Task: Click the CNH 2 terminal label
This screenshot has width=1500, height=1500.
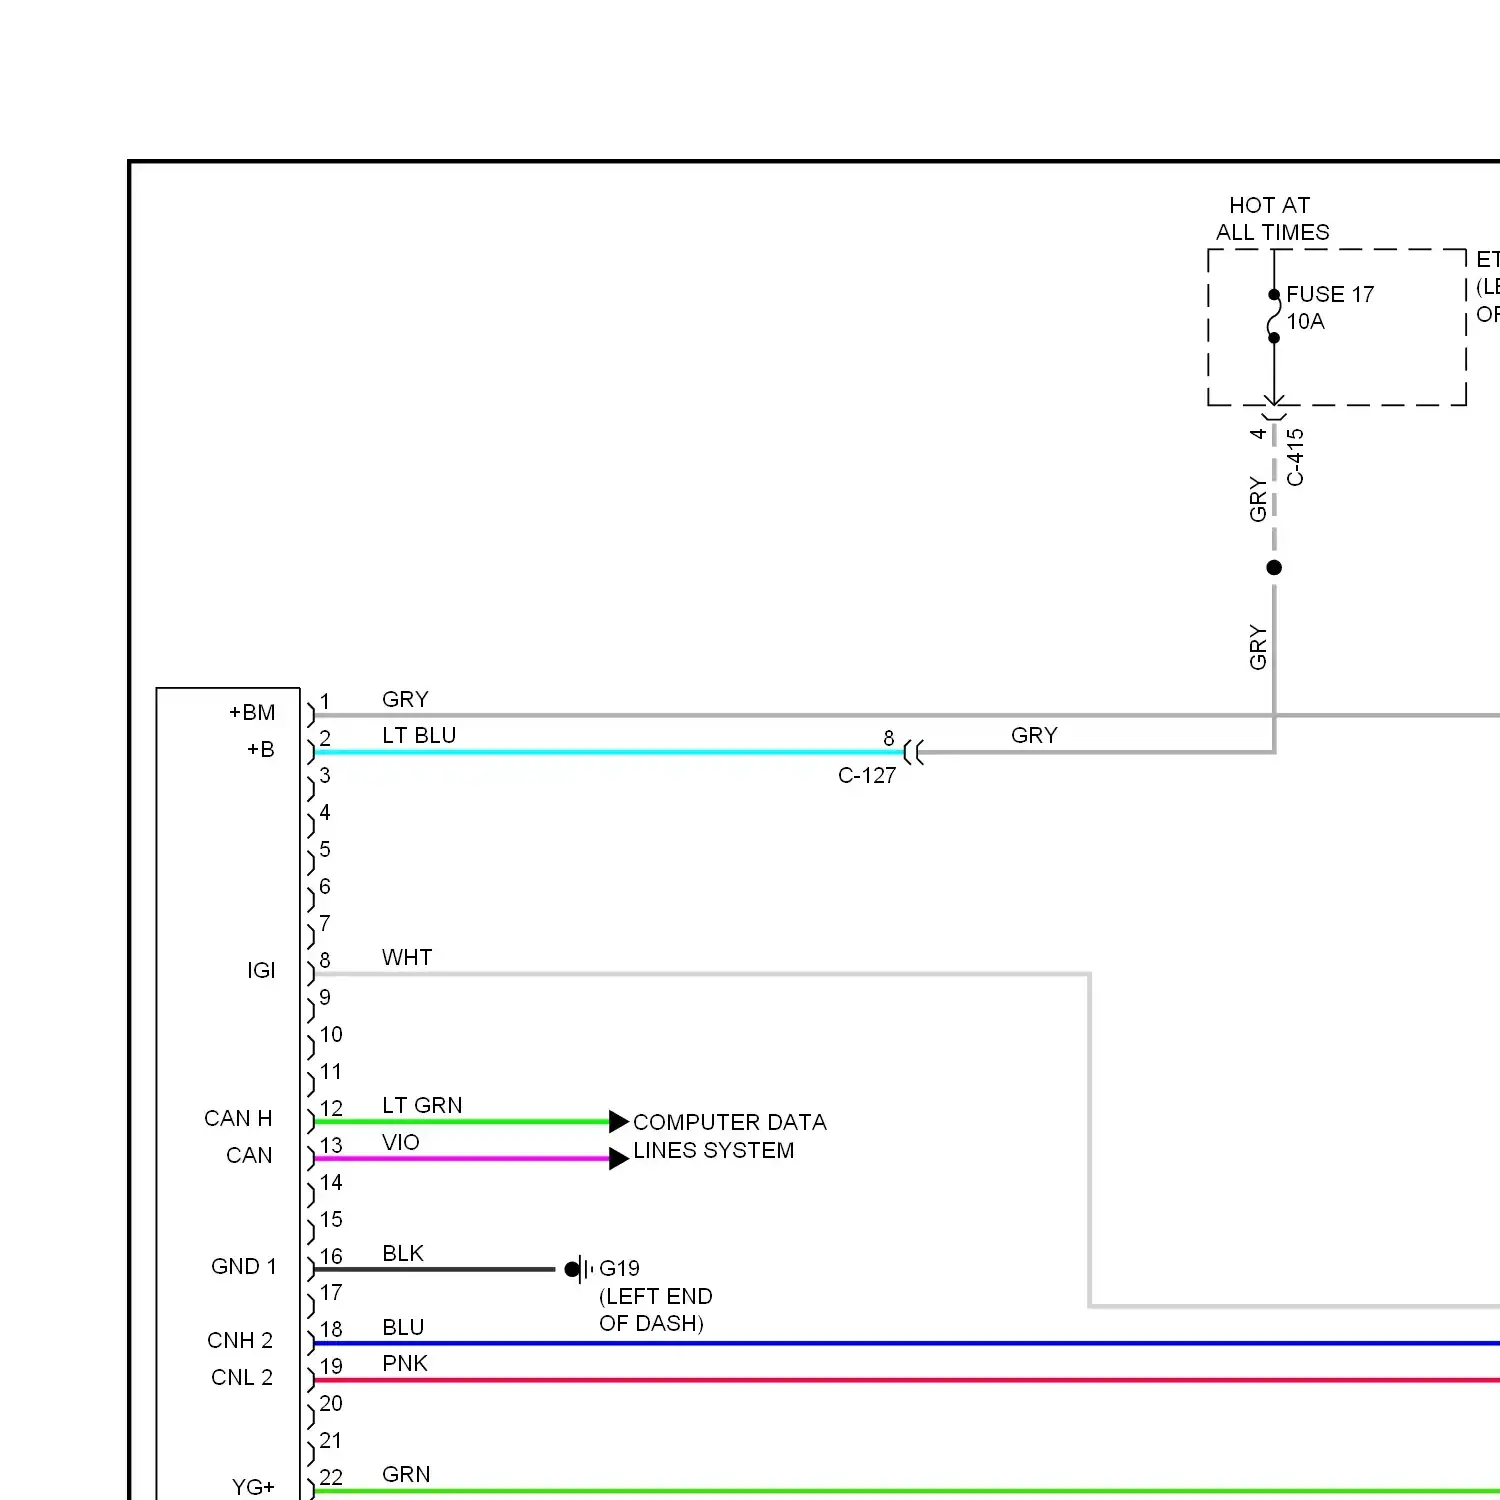Action: pos(240,1340)
